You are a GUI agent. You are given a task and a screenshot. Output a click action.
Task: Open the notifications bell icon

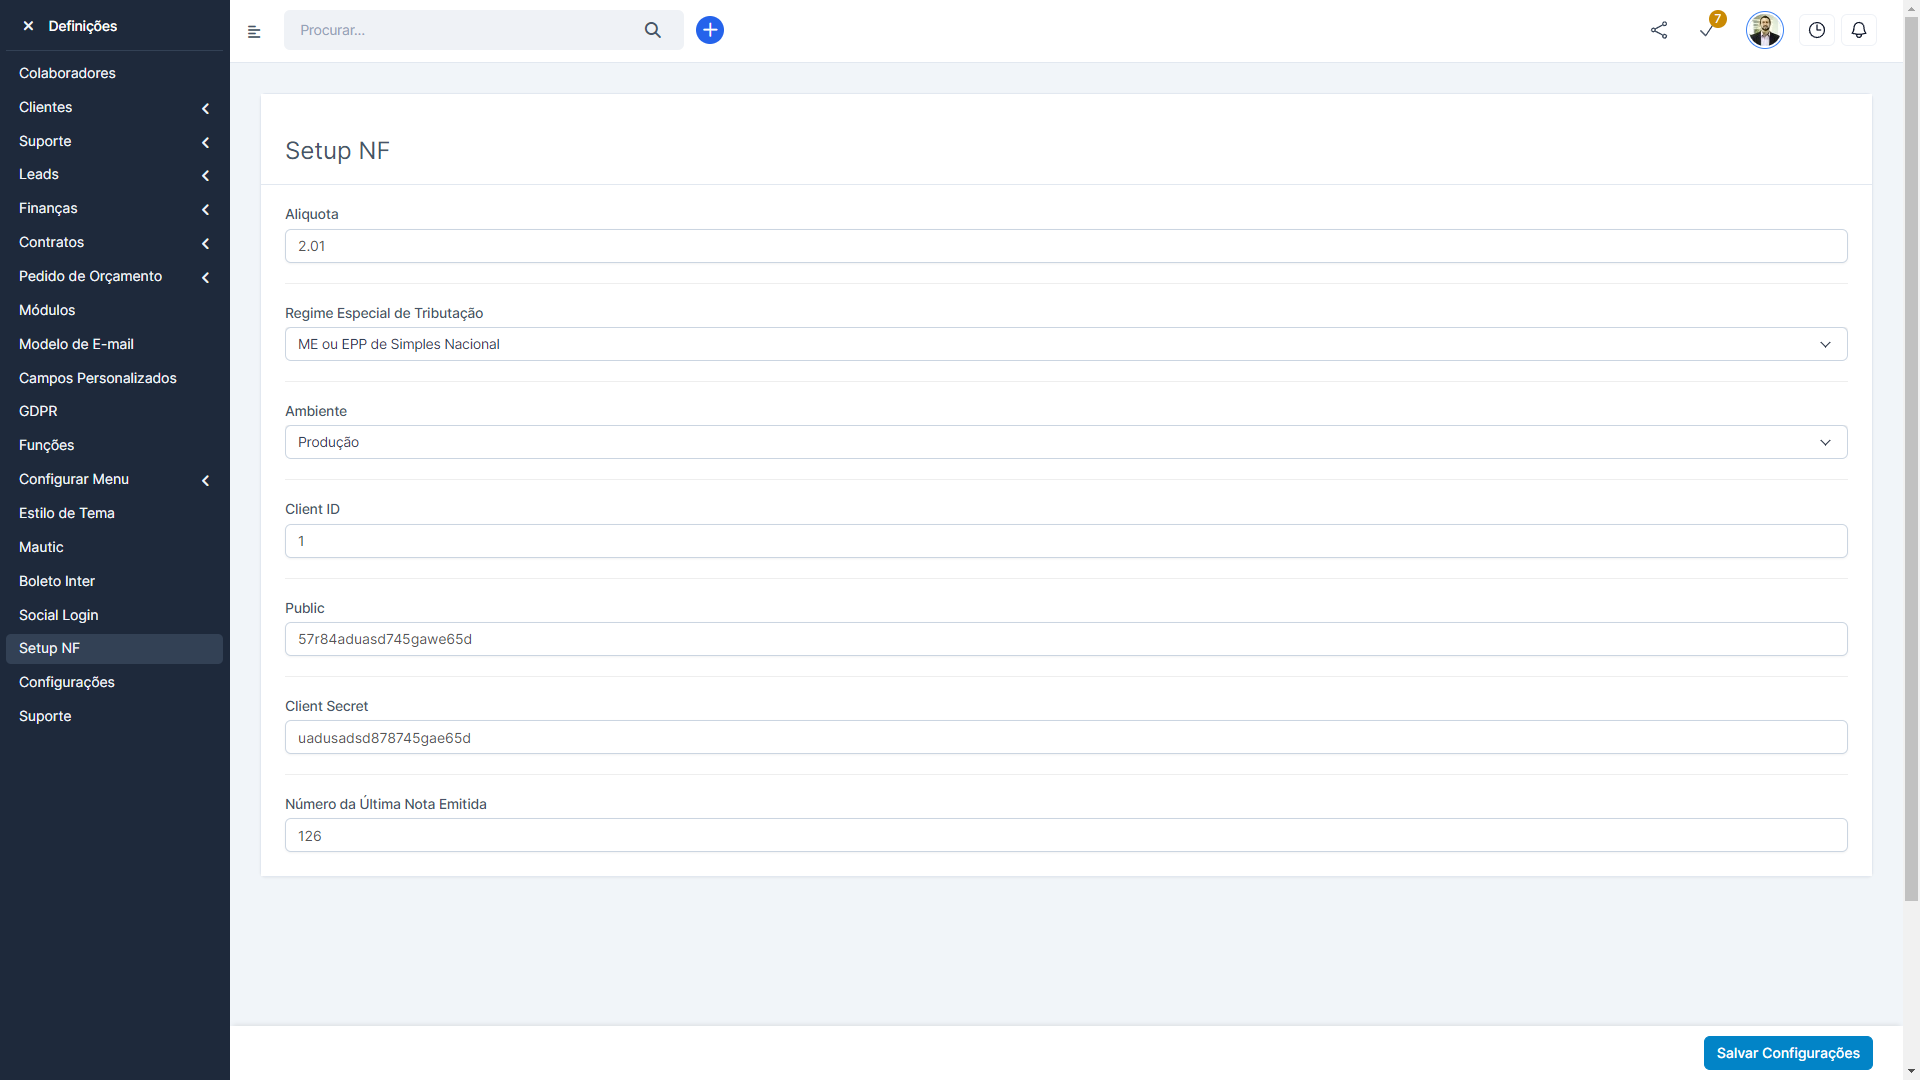click(x=1859, y=30)
